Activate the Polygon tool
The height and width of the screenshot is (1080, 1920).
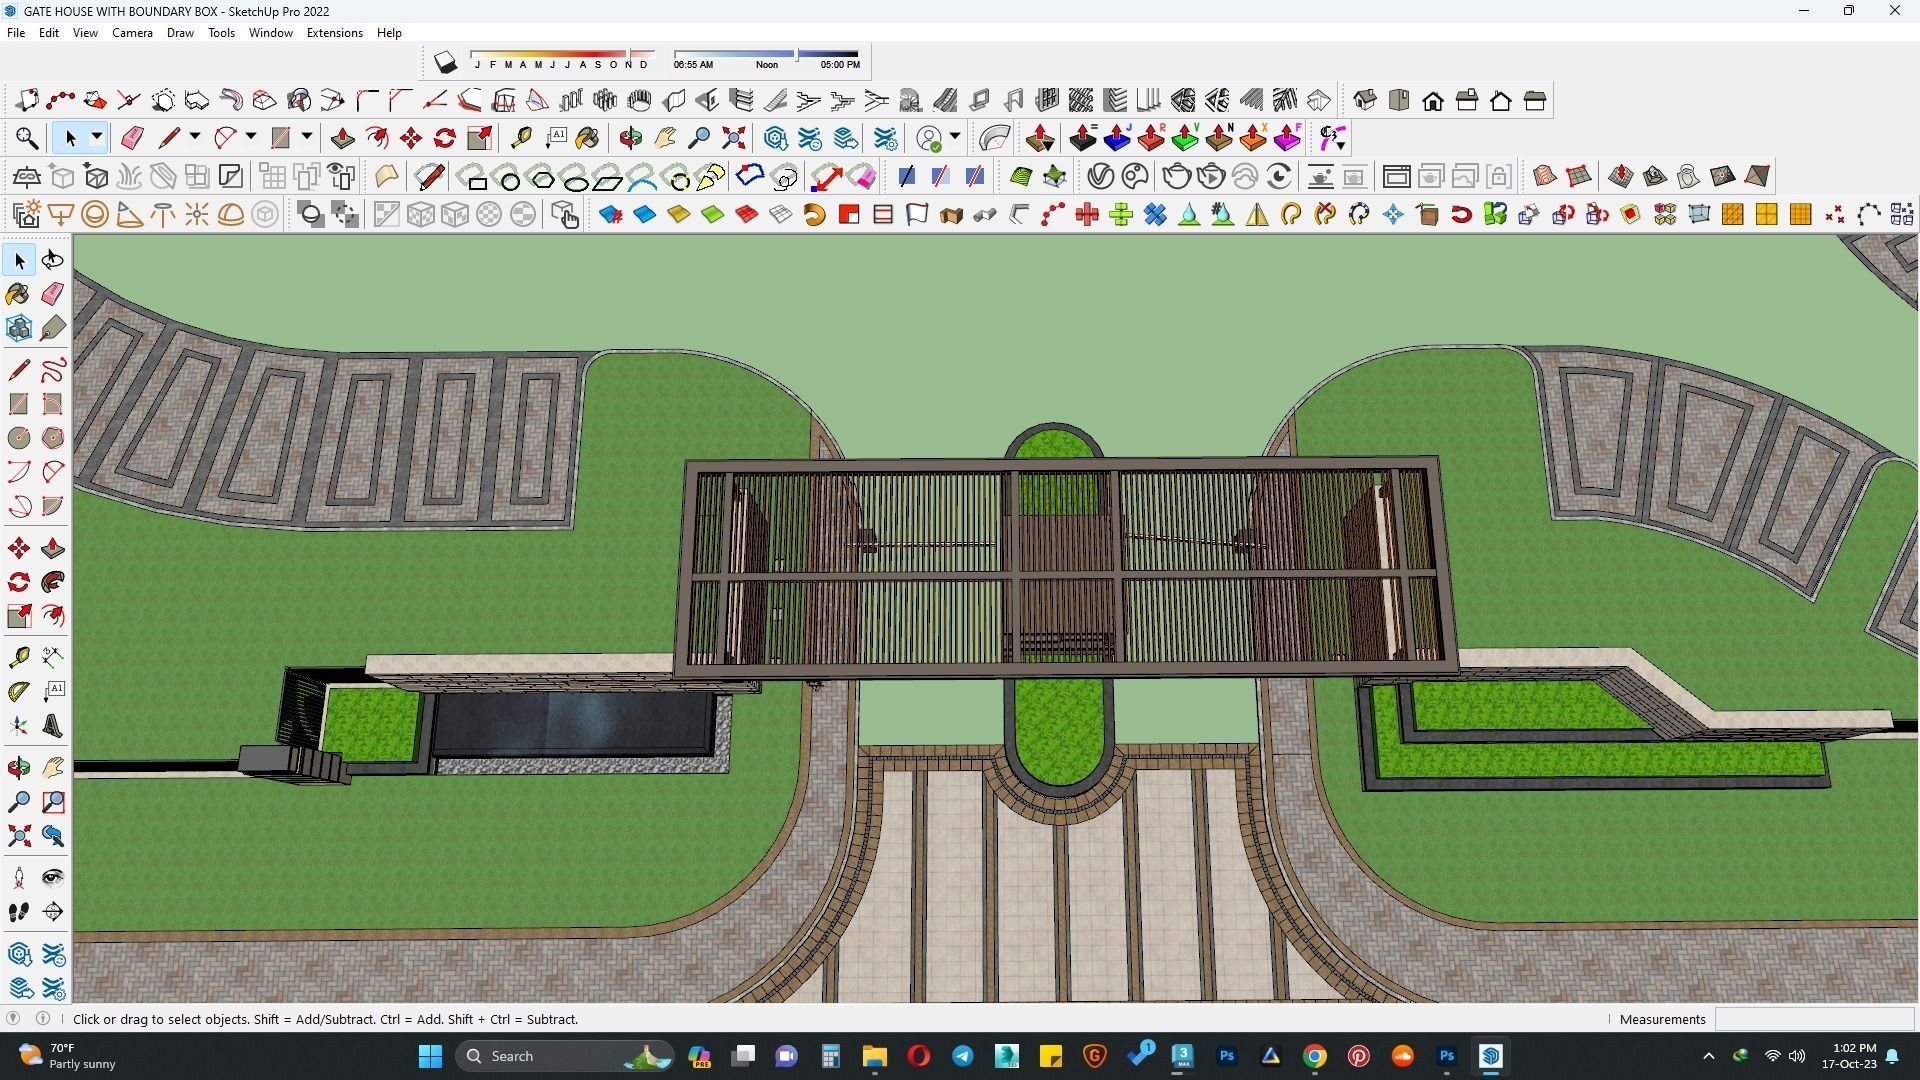point(53,438)
